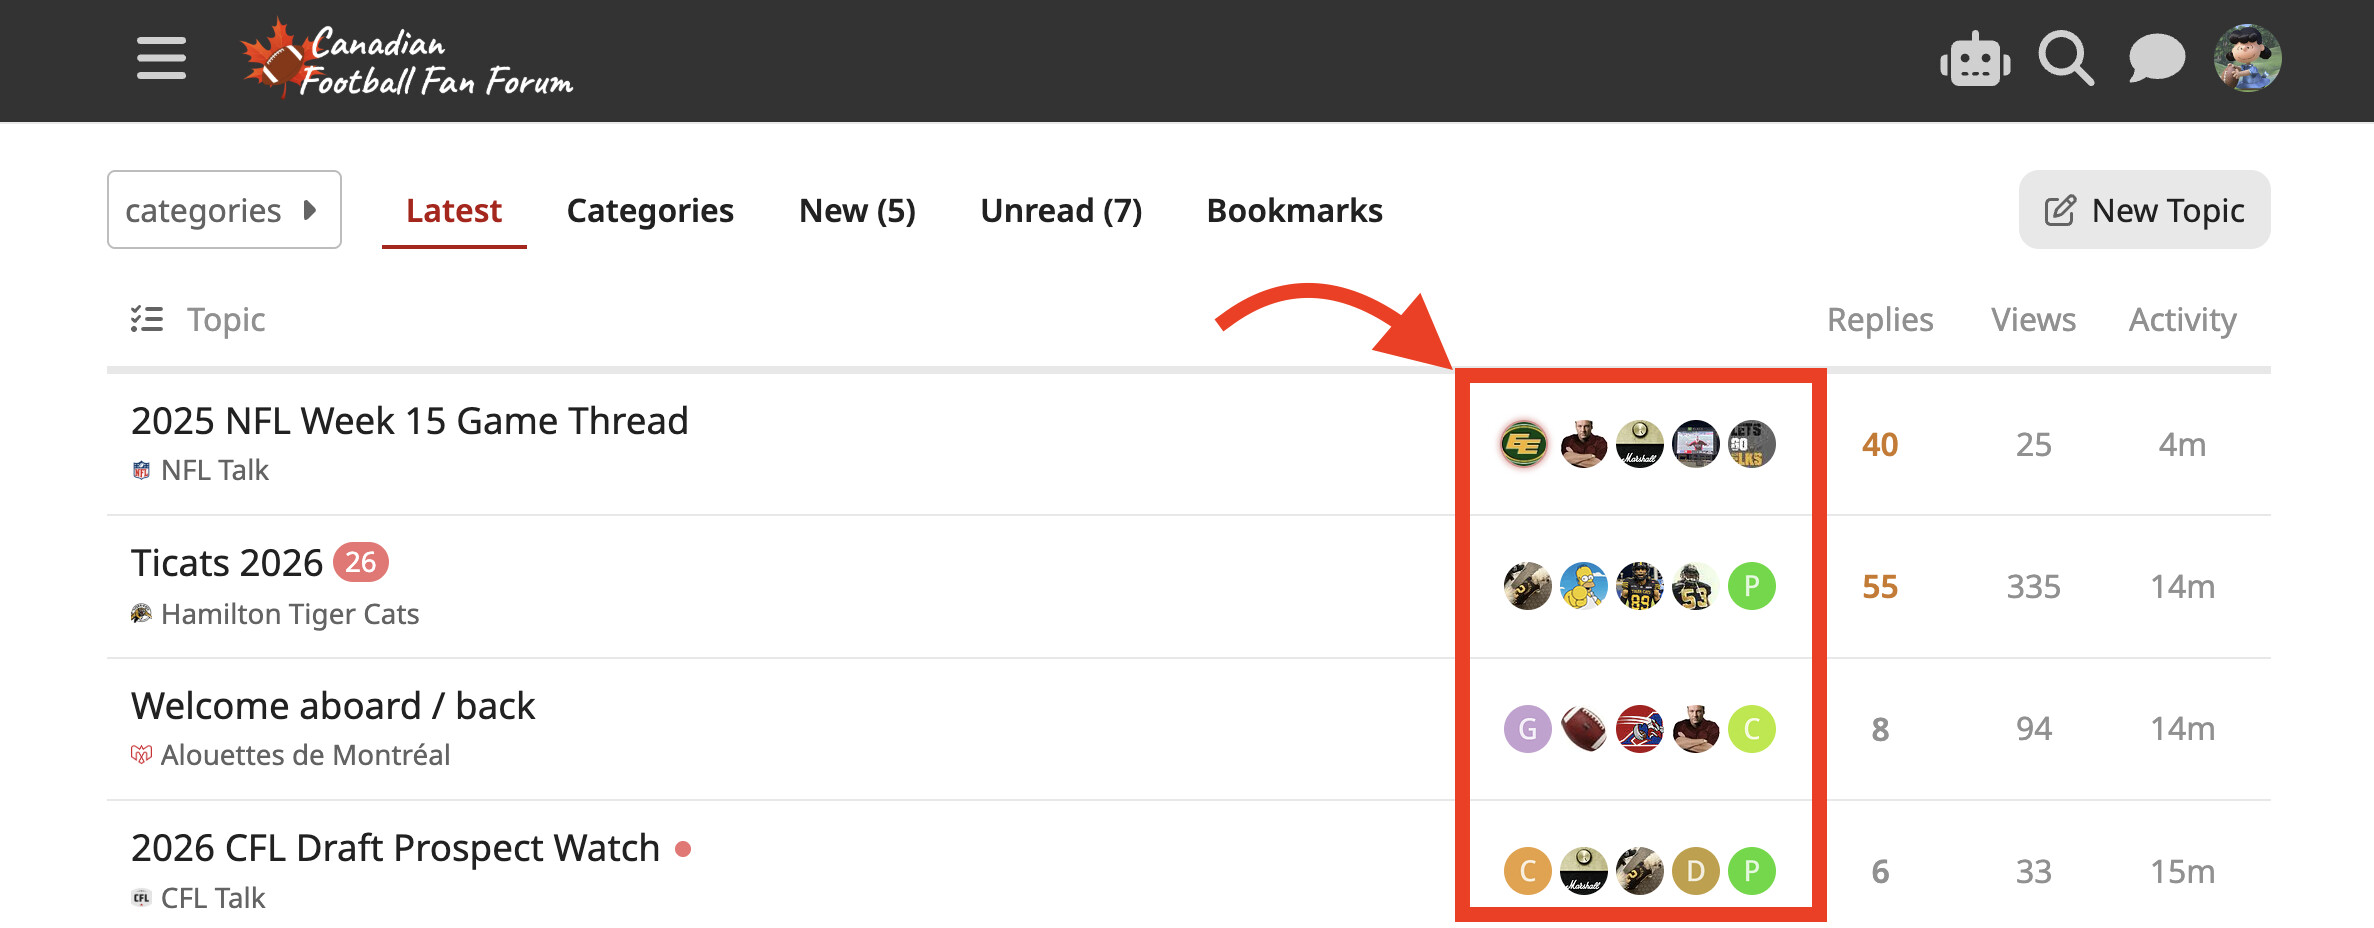Image resolution: width=2374 pixels, height=928 pixels.
Task: Open the 2025 NFL Week 15 Game Thread
Action: tap(409, 421)
